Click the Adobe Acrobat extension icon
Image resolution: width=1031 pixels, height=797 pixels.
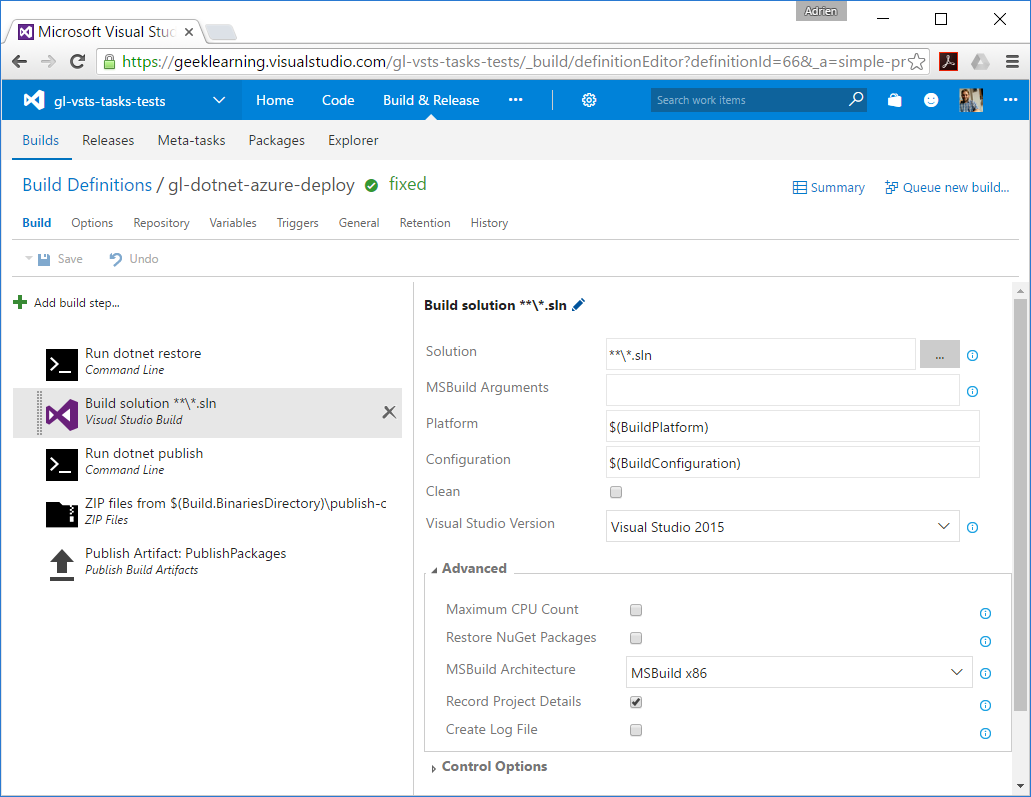pos(948,62)
